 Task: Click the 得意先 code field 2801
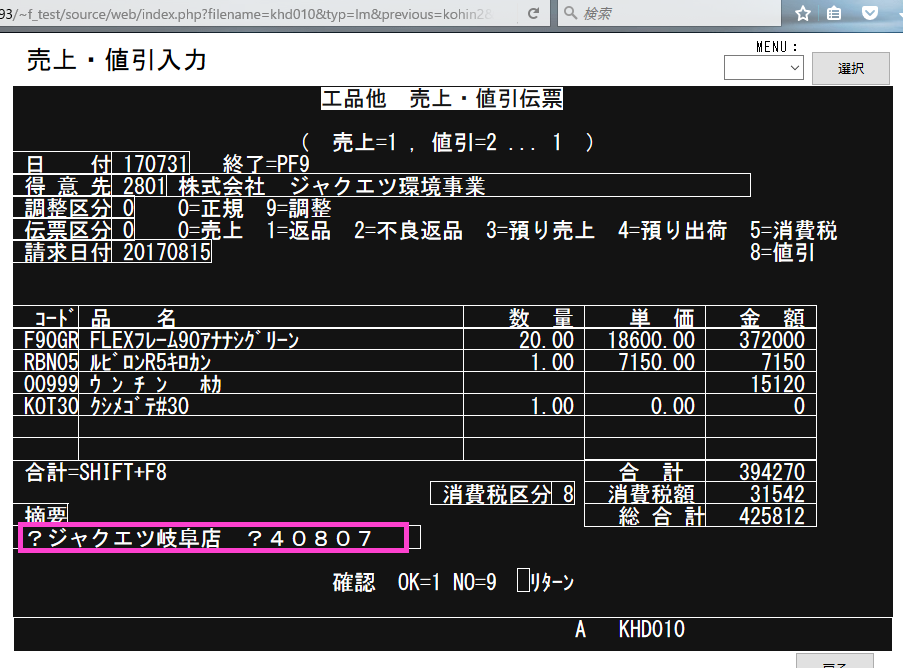pos(144,186)
